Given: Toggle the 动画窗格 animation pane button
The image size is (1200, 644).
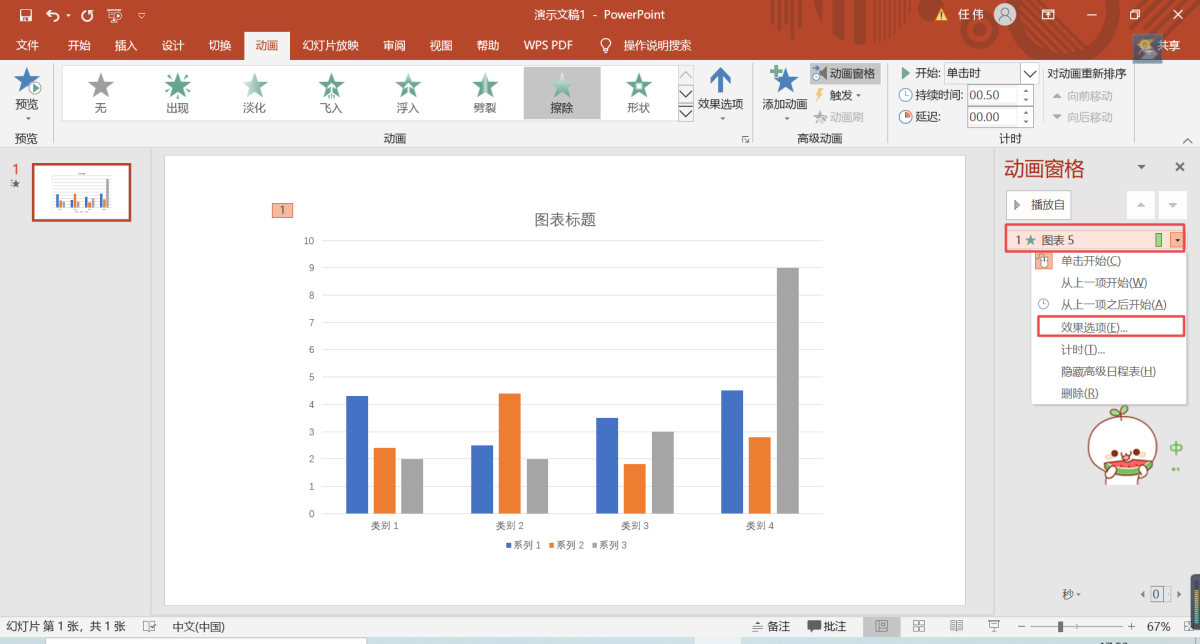Looking at the screenshot, I should (844, 73).
